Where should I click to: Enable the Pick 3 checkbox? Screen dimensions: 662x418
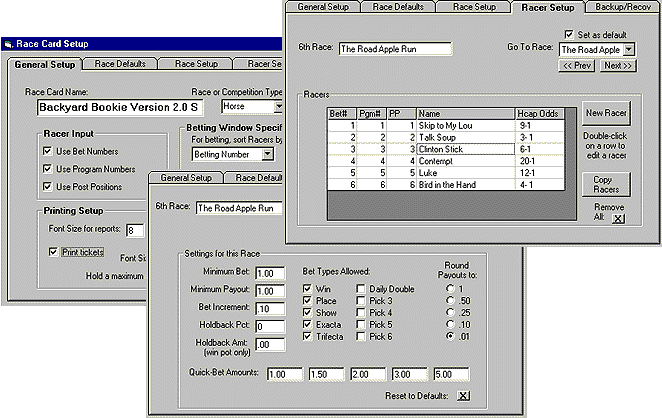361,301
